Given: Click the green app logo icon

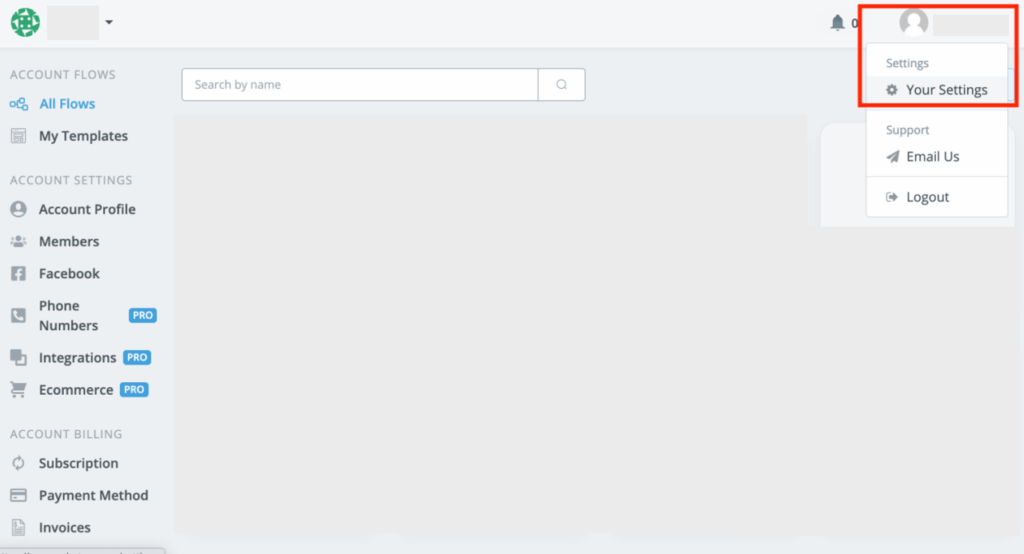Looking at the screenshot, I should pyautogui.click(x=25, y=22).
